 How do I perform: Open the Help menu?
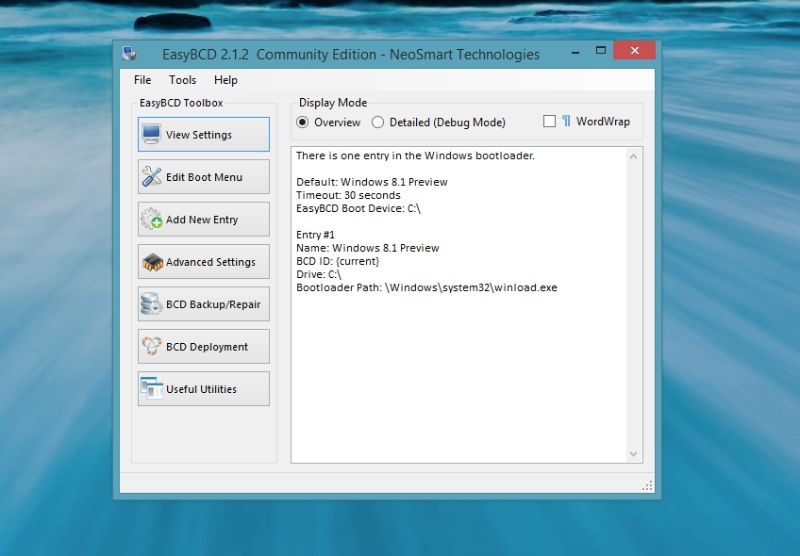coord(226,80)
